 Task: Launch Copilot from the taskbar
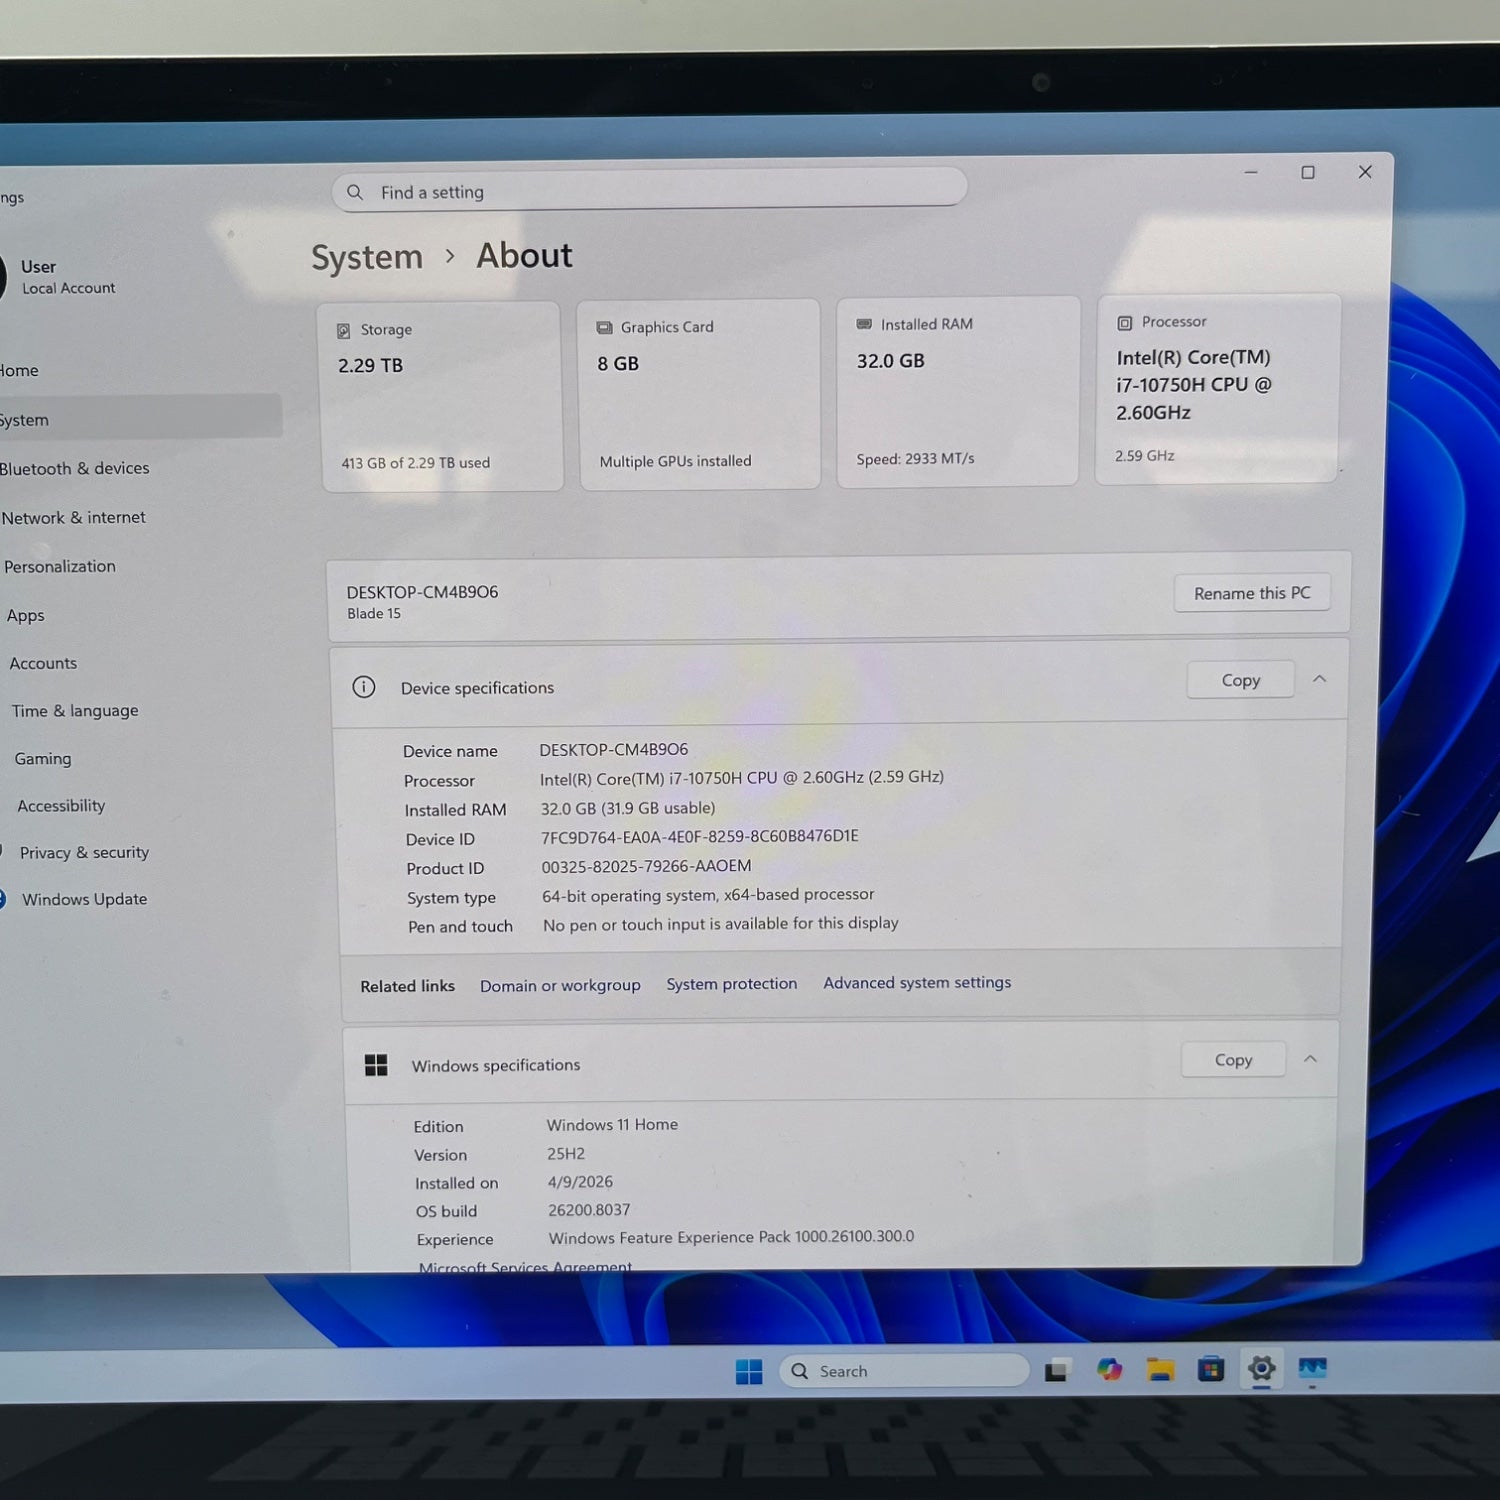click(x=1109, y=1370)
